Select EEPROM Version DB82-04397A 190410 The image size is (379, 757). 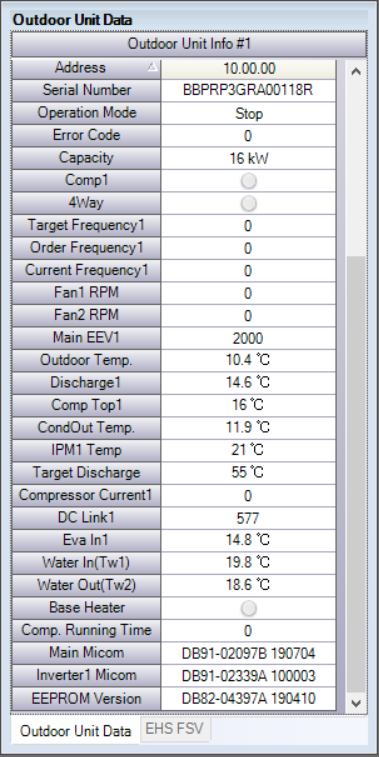pos(248,699)
